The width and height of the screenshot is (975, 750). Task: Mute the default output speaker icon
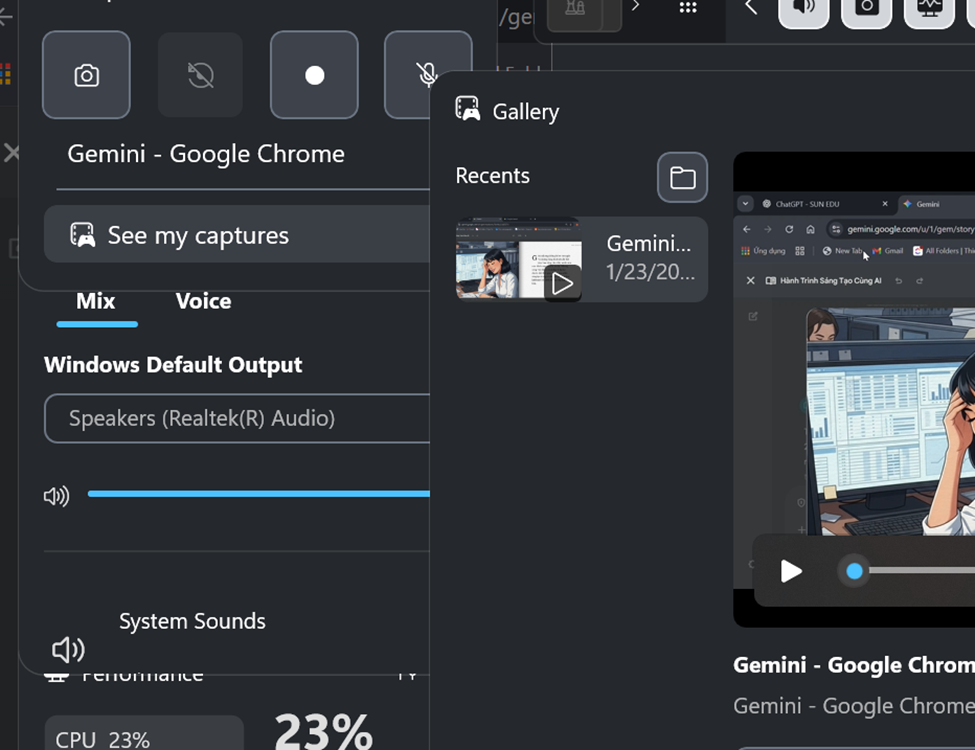pos(57,496)
